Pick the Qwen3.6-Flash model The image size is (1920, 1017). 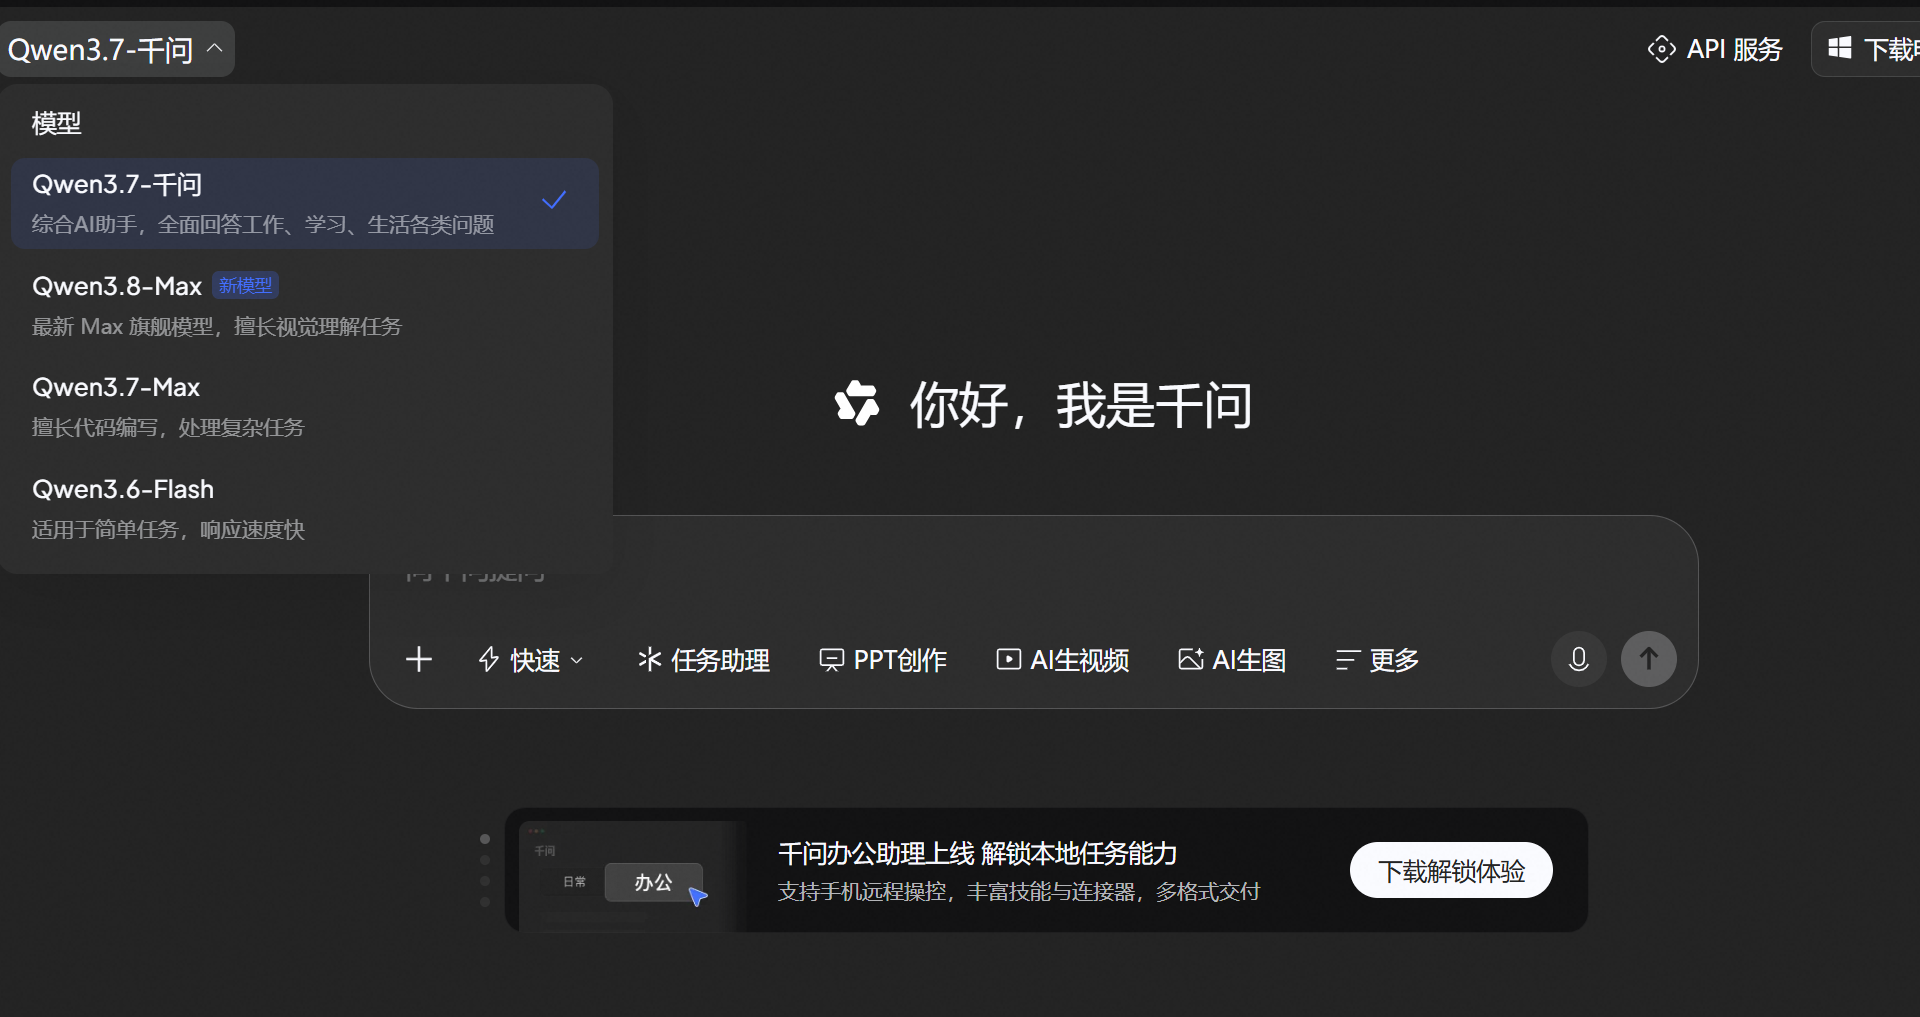point(305,508)
